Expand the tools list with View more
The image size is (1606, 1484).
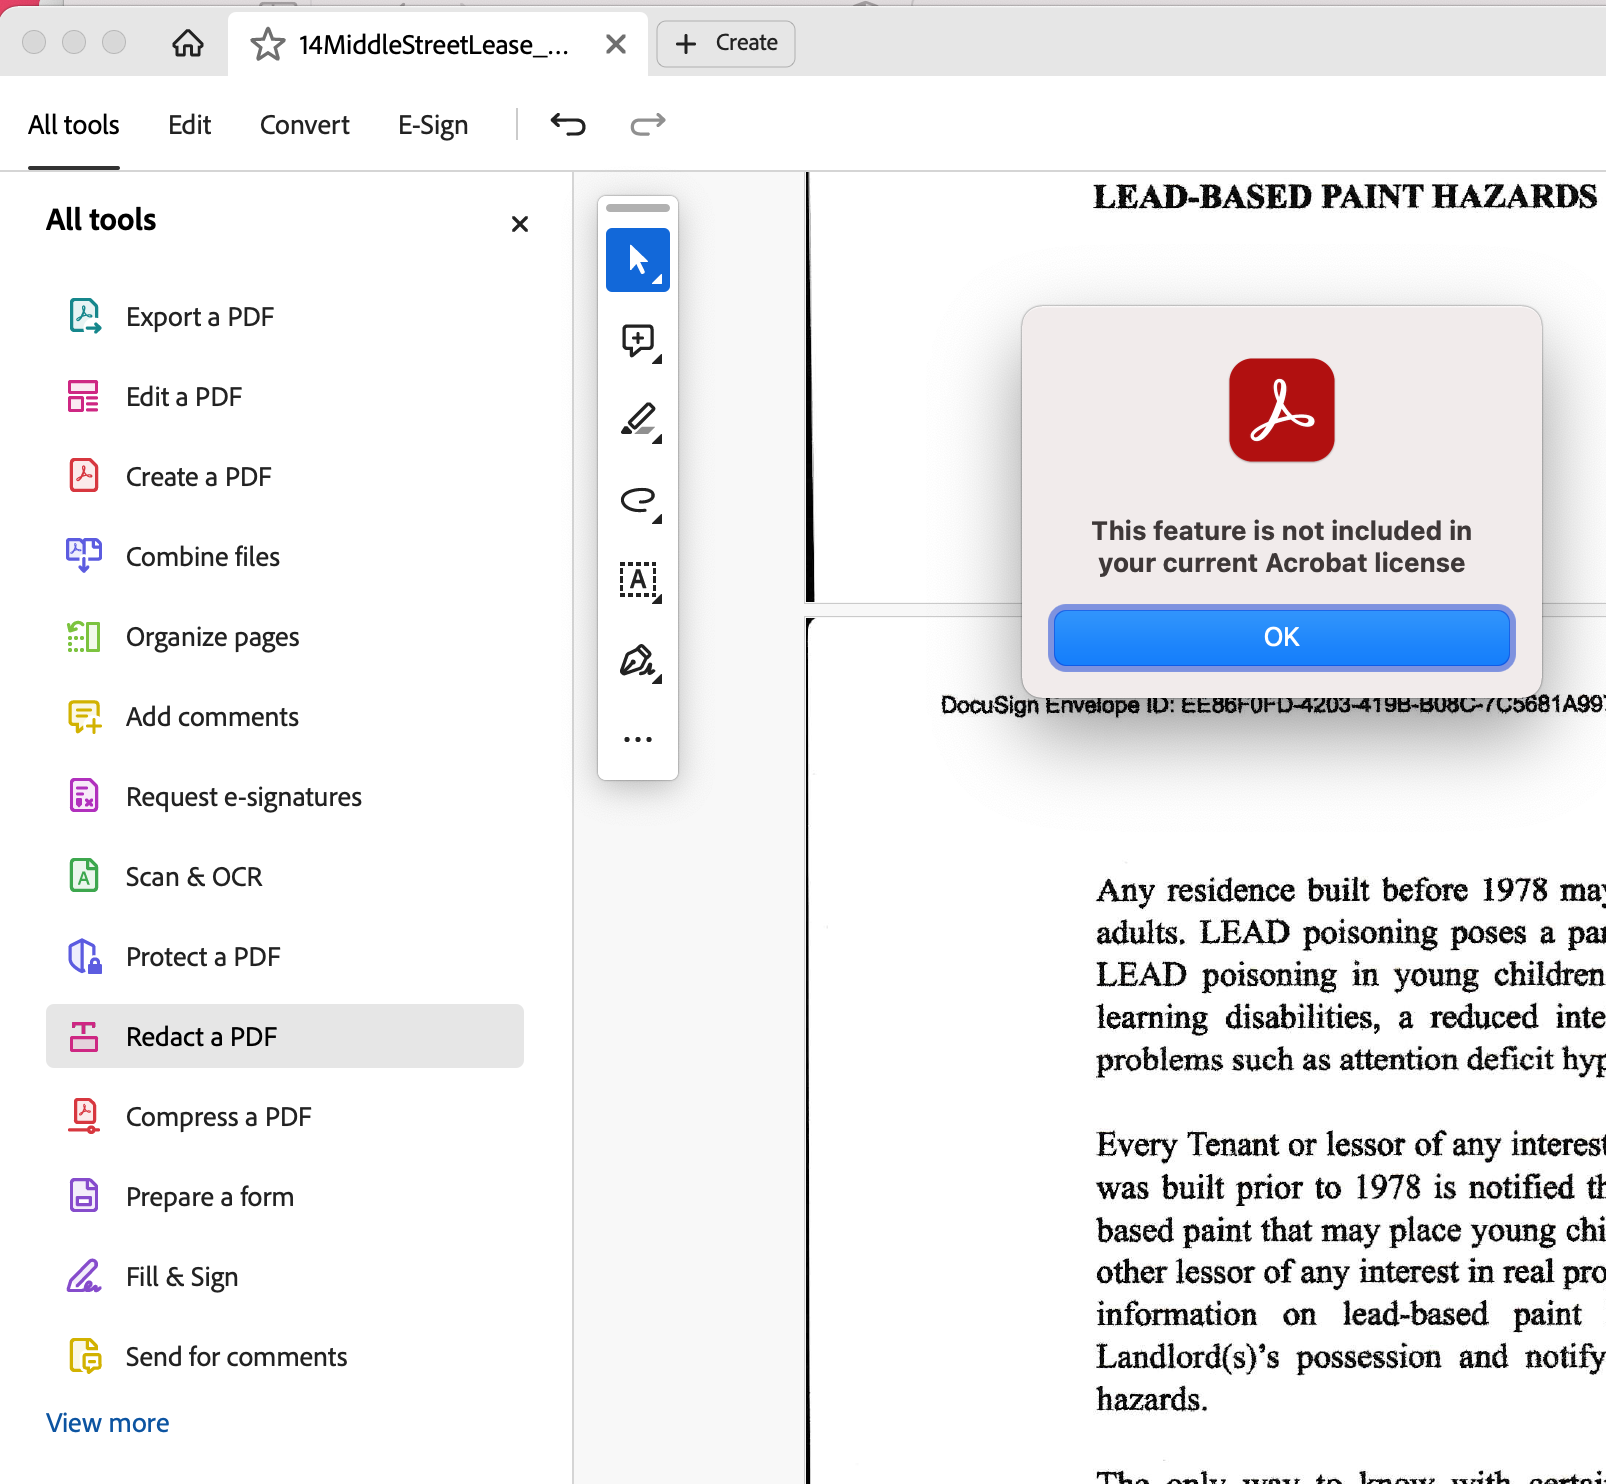point(107,1422)
